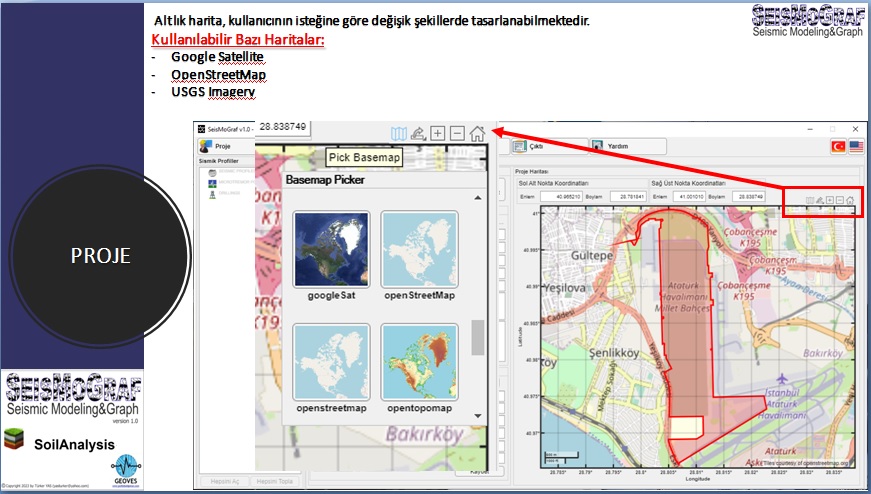The height and width of the screenshot is (494, 871).
Task: Click the Basemap Picker scroll down arrow
Action: tap(478, 416)
